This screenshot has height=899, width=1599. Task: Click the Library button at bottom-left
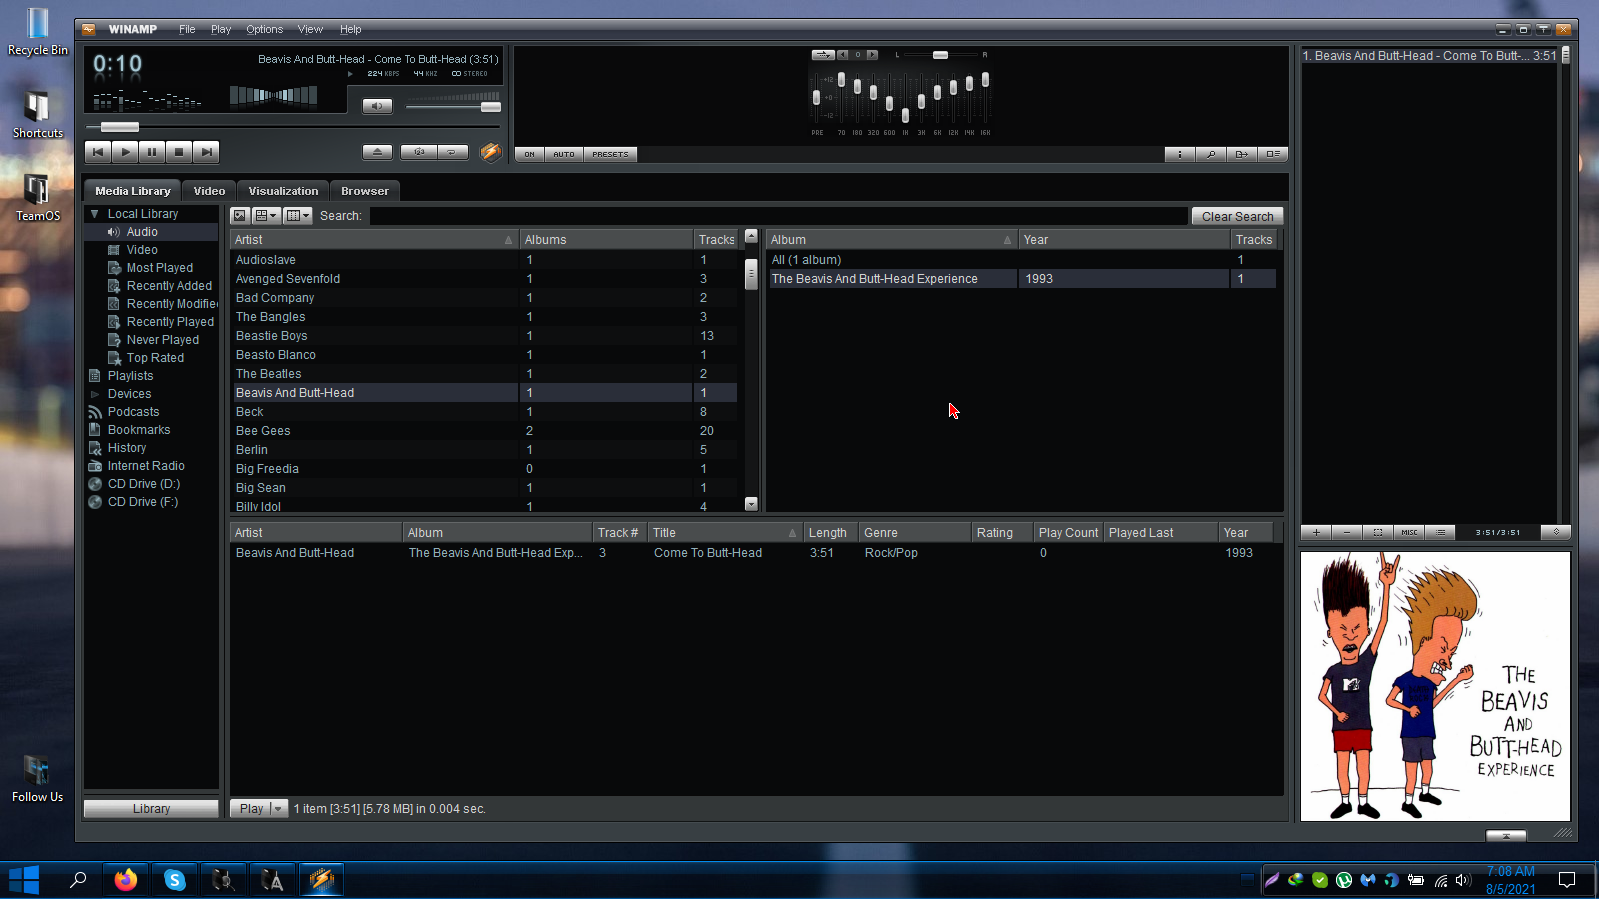pos(151,809)
